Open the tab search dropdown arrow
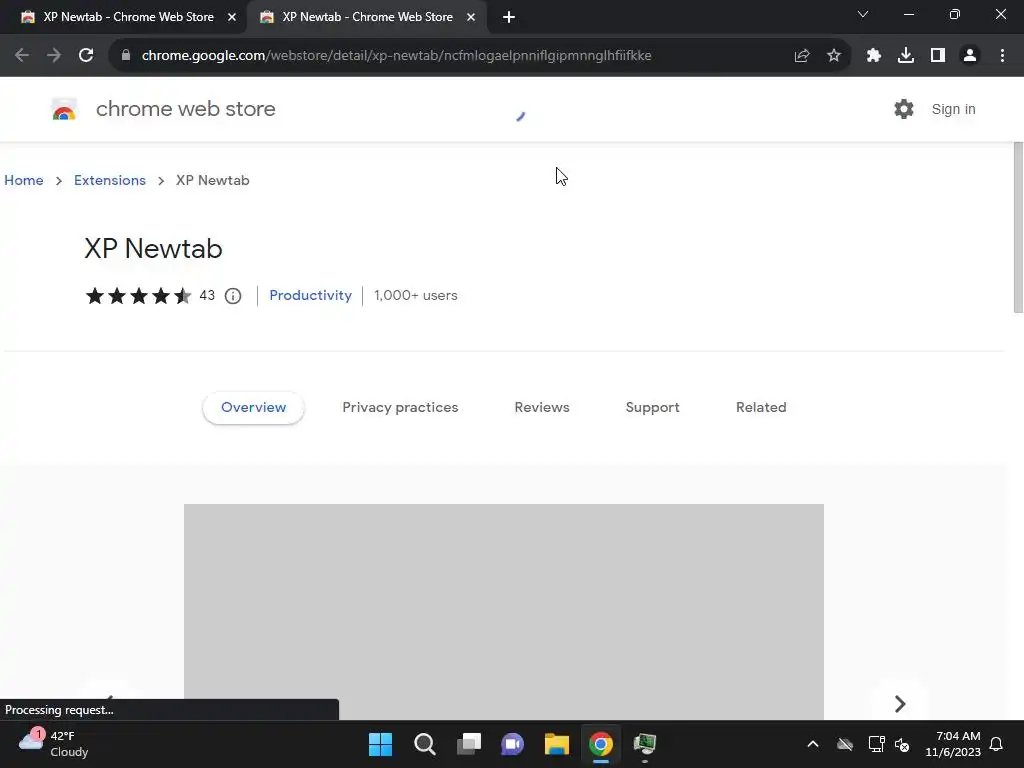This screenshot has width=1024, height=768. (863, 14)
